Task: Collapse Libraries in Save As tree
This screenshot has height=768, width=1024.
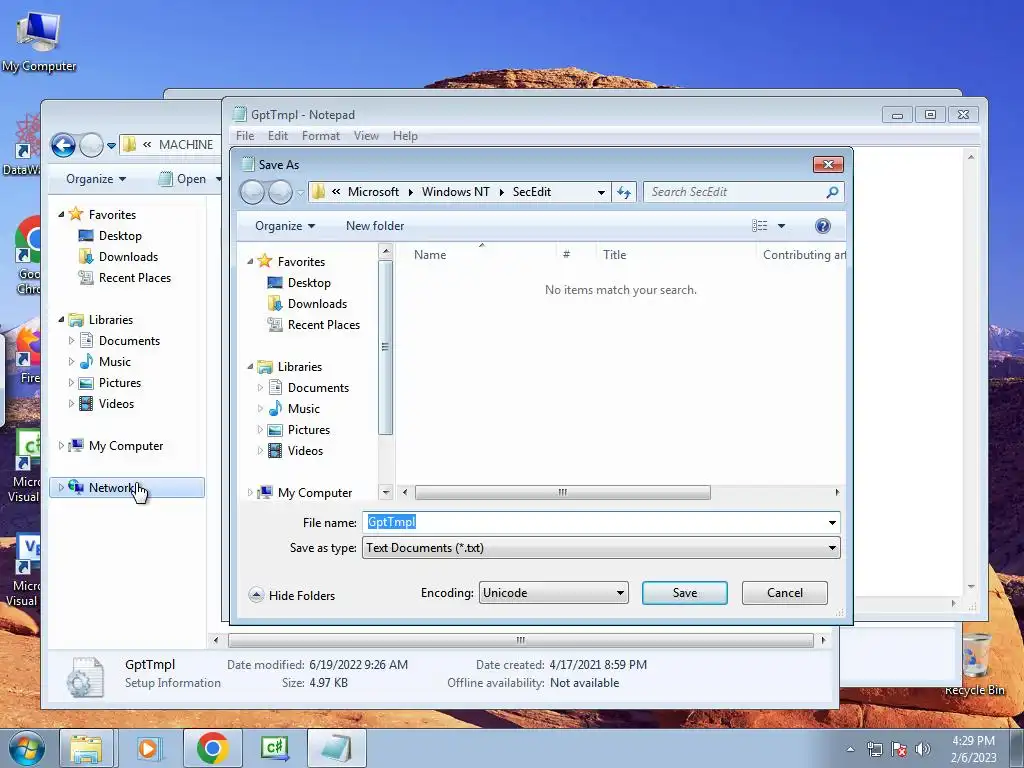Action: [x=250, y=366]
